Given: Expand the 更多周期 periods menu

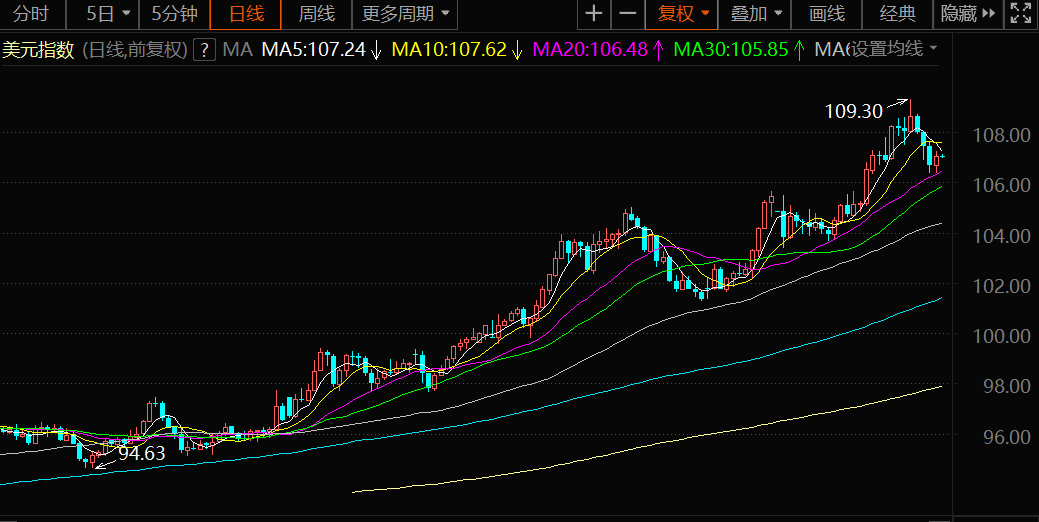Looking at the screenshot, I should [405, 14].
